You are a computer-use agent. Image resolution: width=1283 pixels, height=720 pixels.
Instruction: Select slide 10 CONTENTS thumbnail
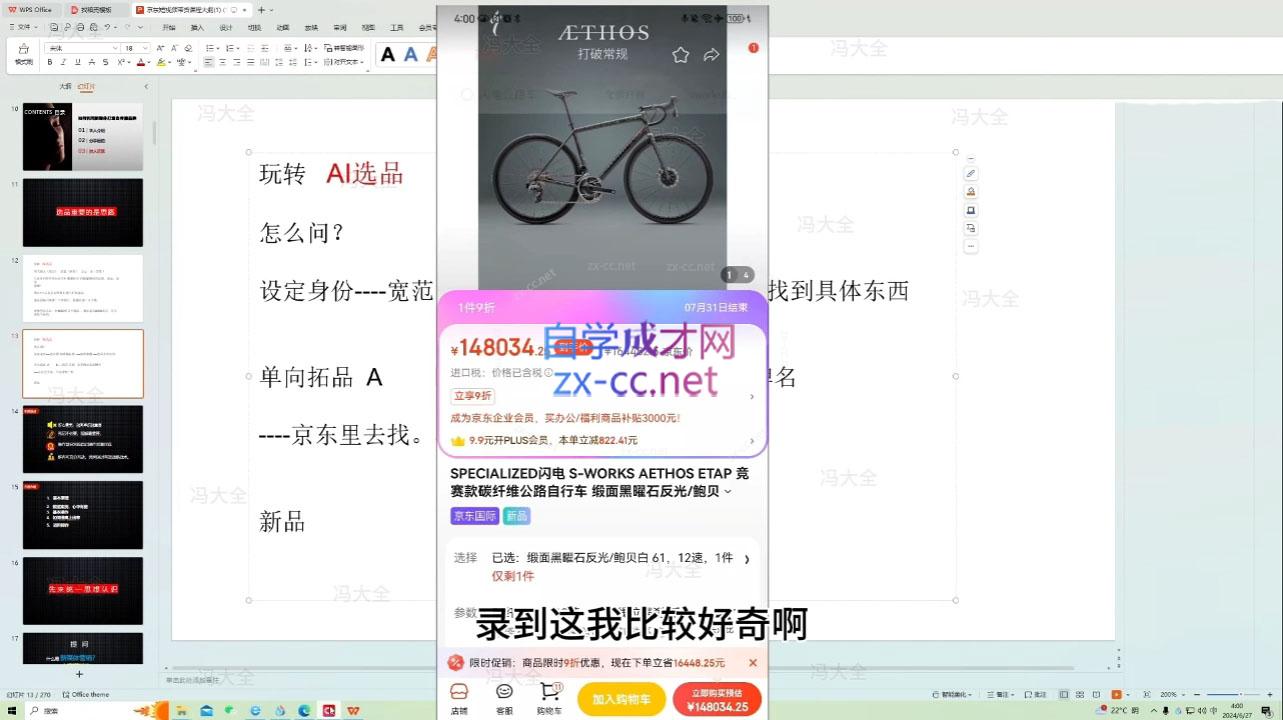click(x=83, y=136)
